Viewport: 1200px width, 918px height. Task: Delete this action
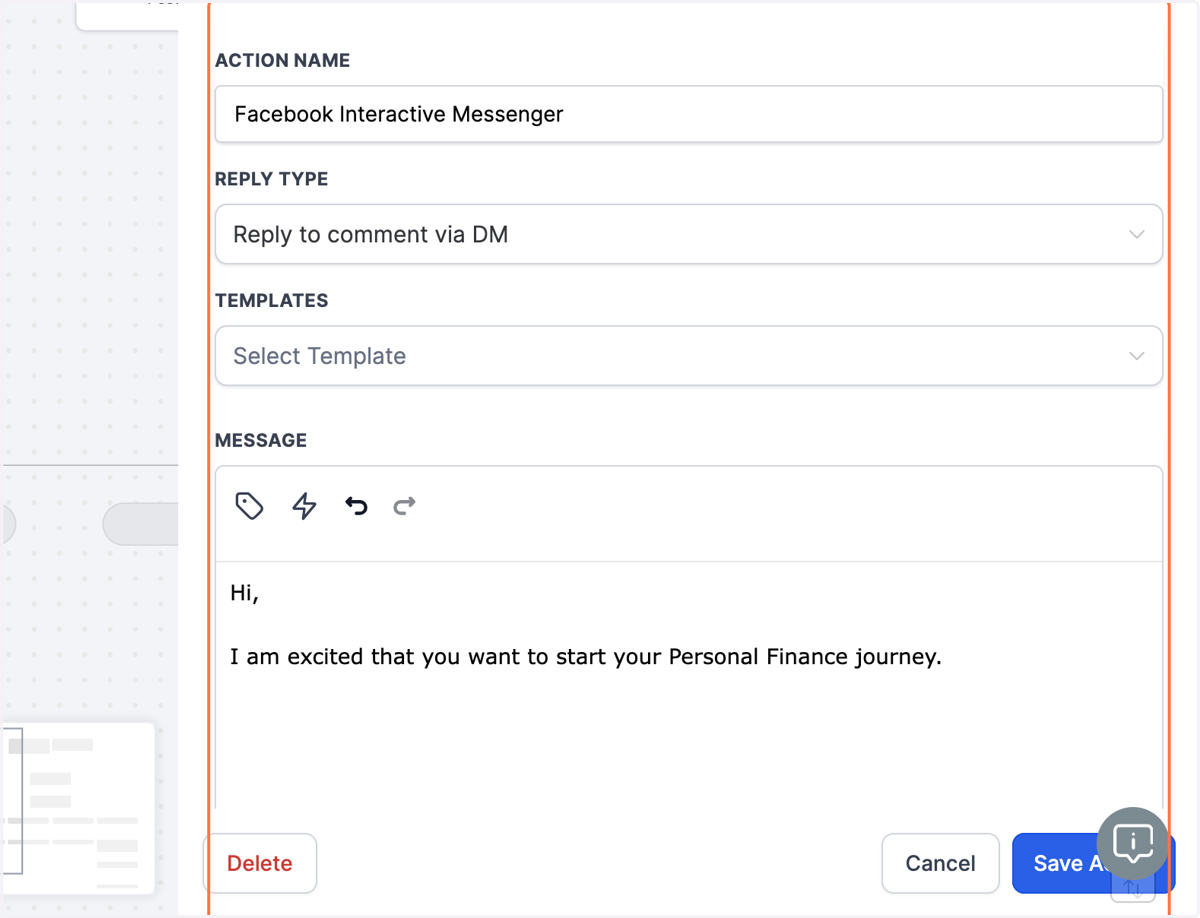click(x=260, y=863)
